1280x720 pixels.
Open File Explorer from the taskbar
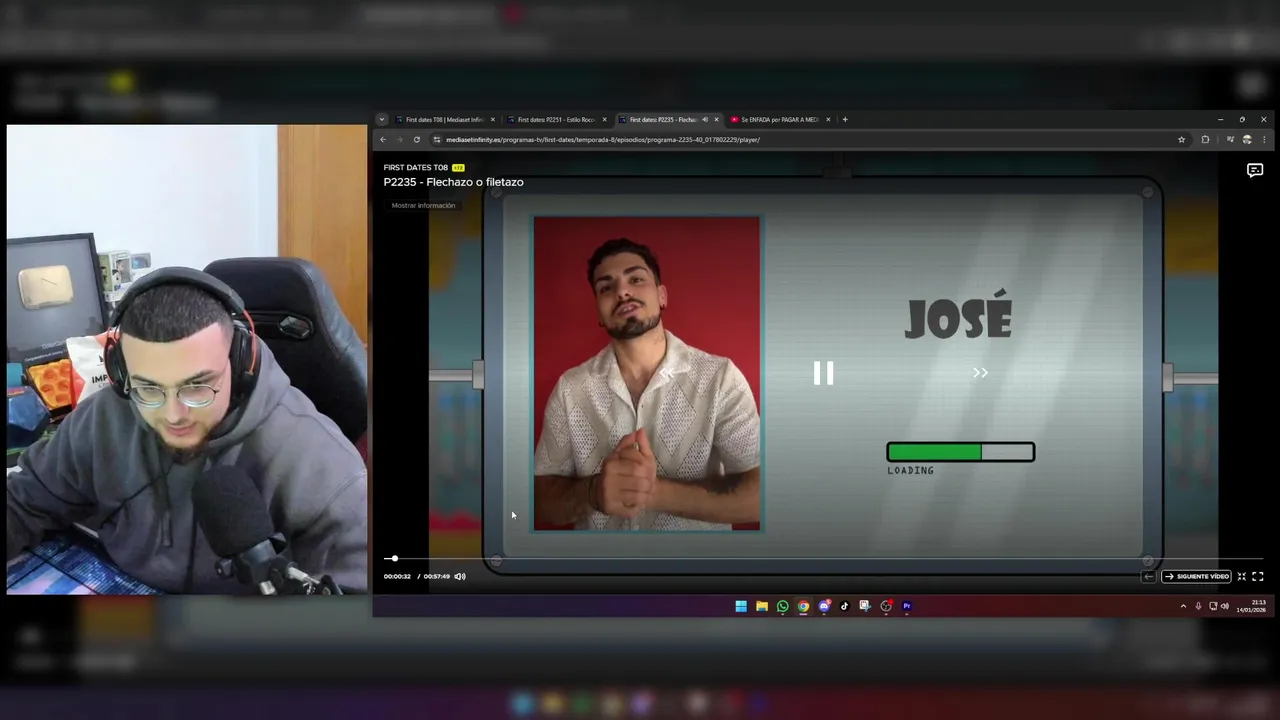(762, 605)
